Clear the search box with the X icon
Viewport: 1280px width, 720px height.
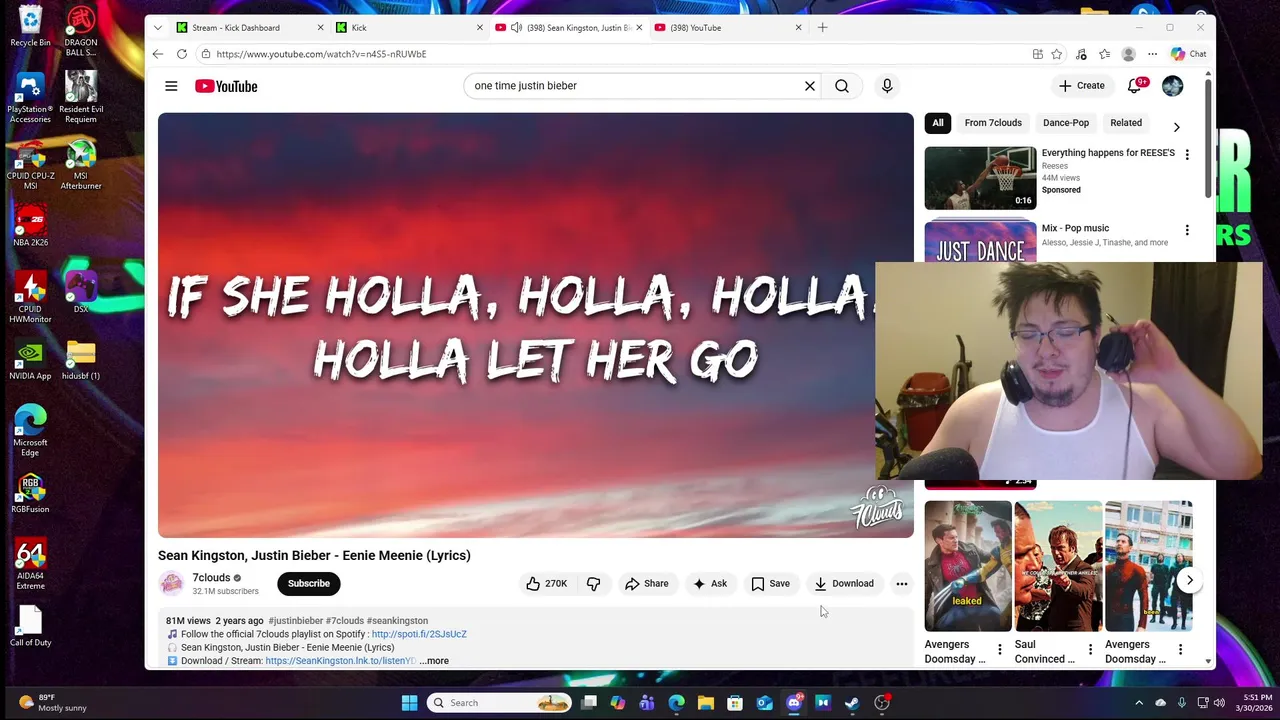click(810, 86)
